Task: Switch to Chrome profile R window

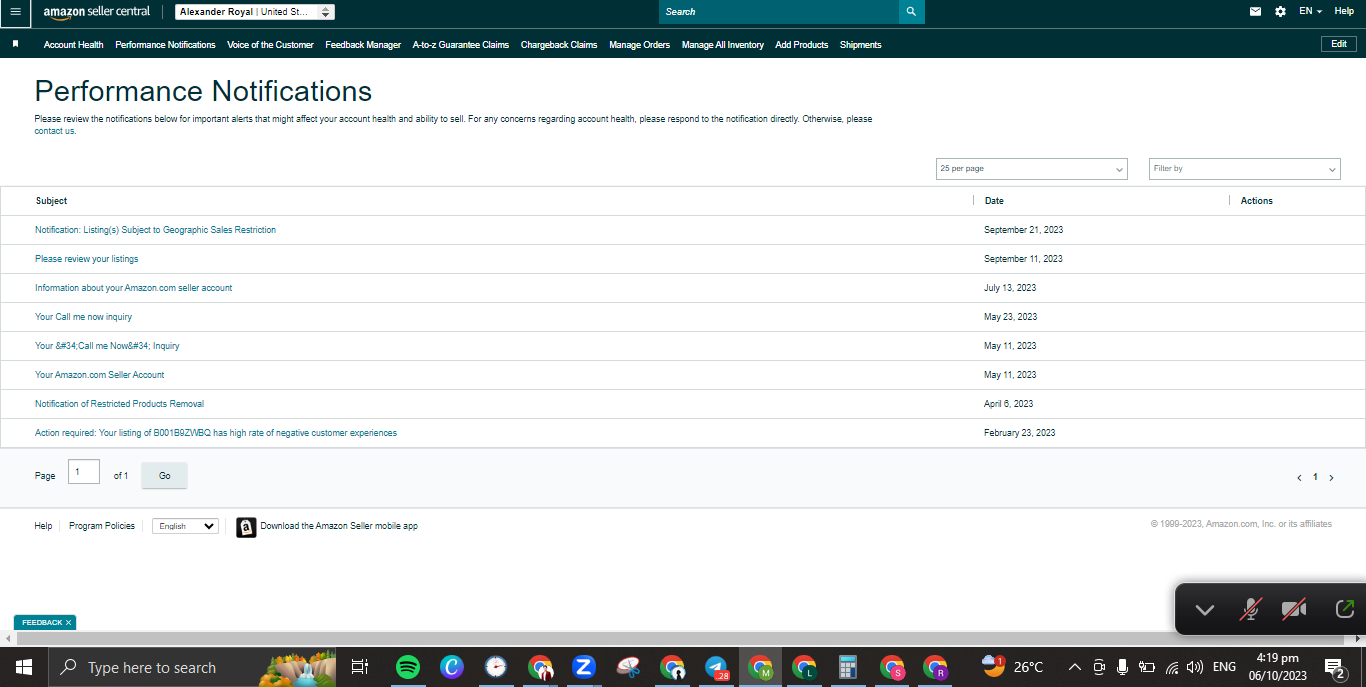Action: (936, 667)
